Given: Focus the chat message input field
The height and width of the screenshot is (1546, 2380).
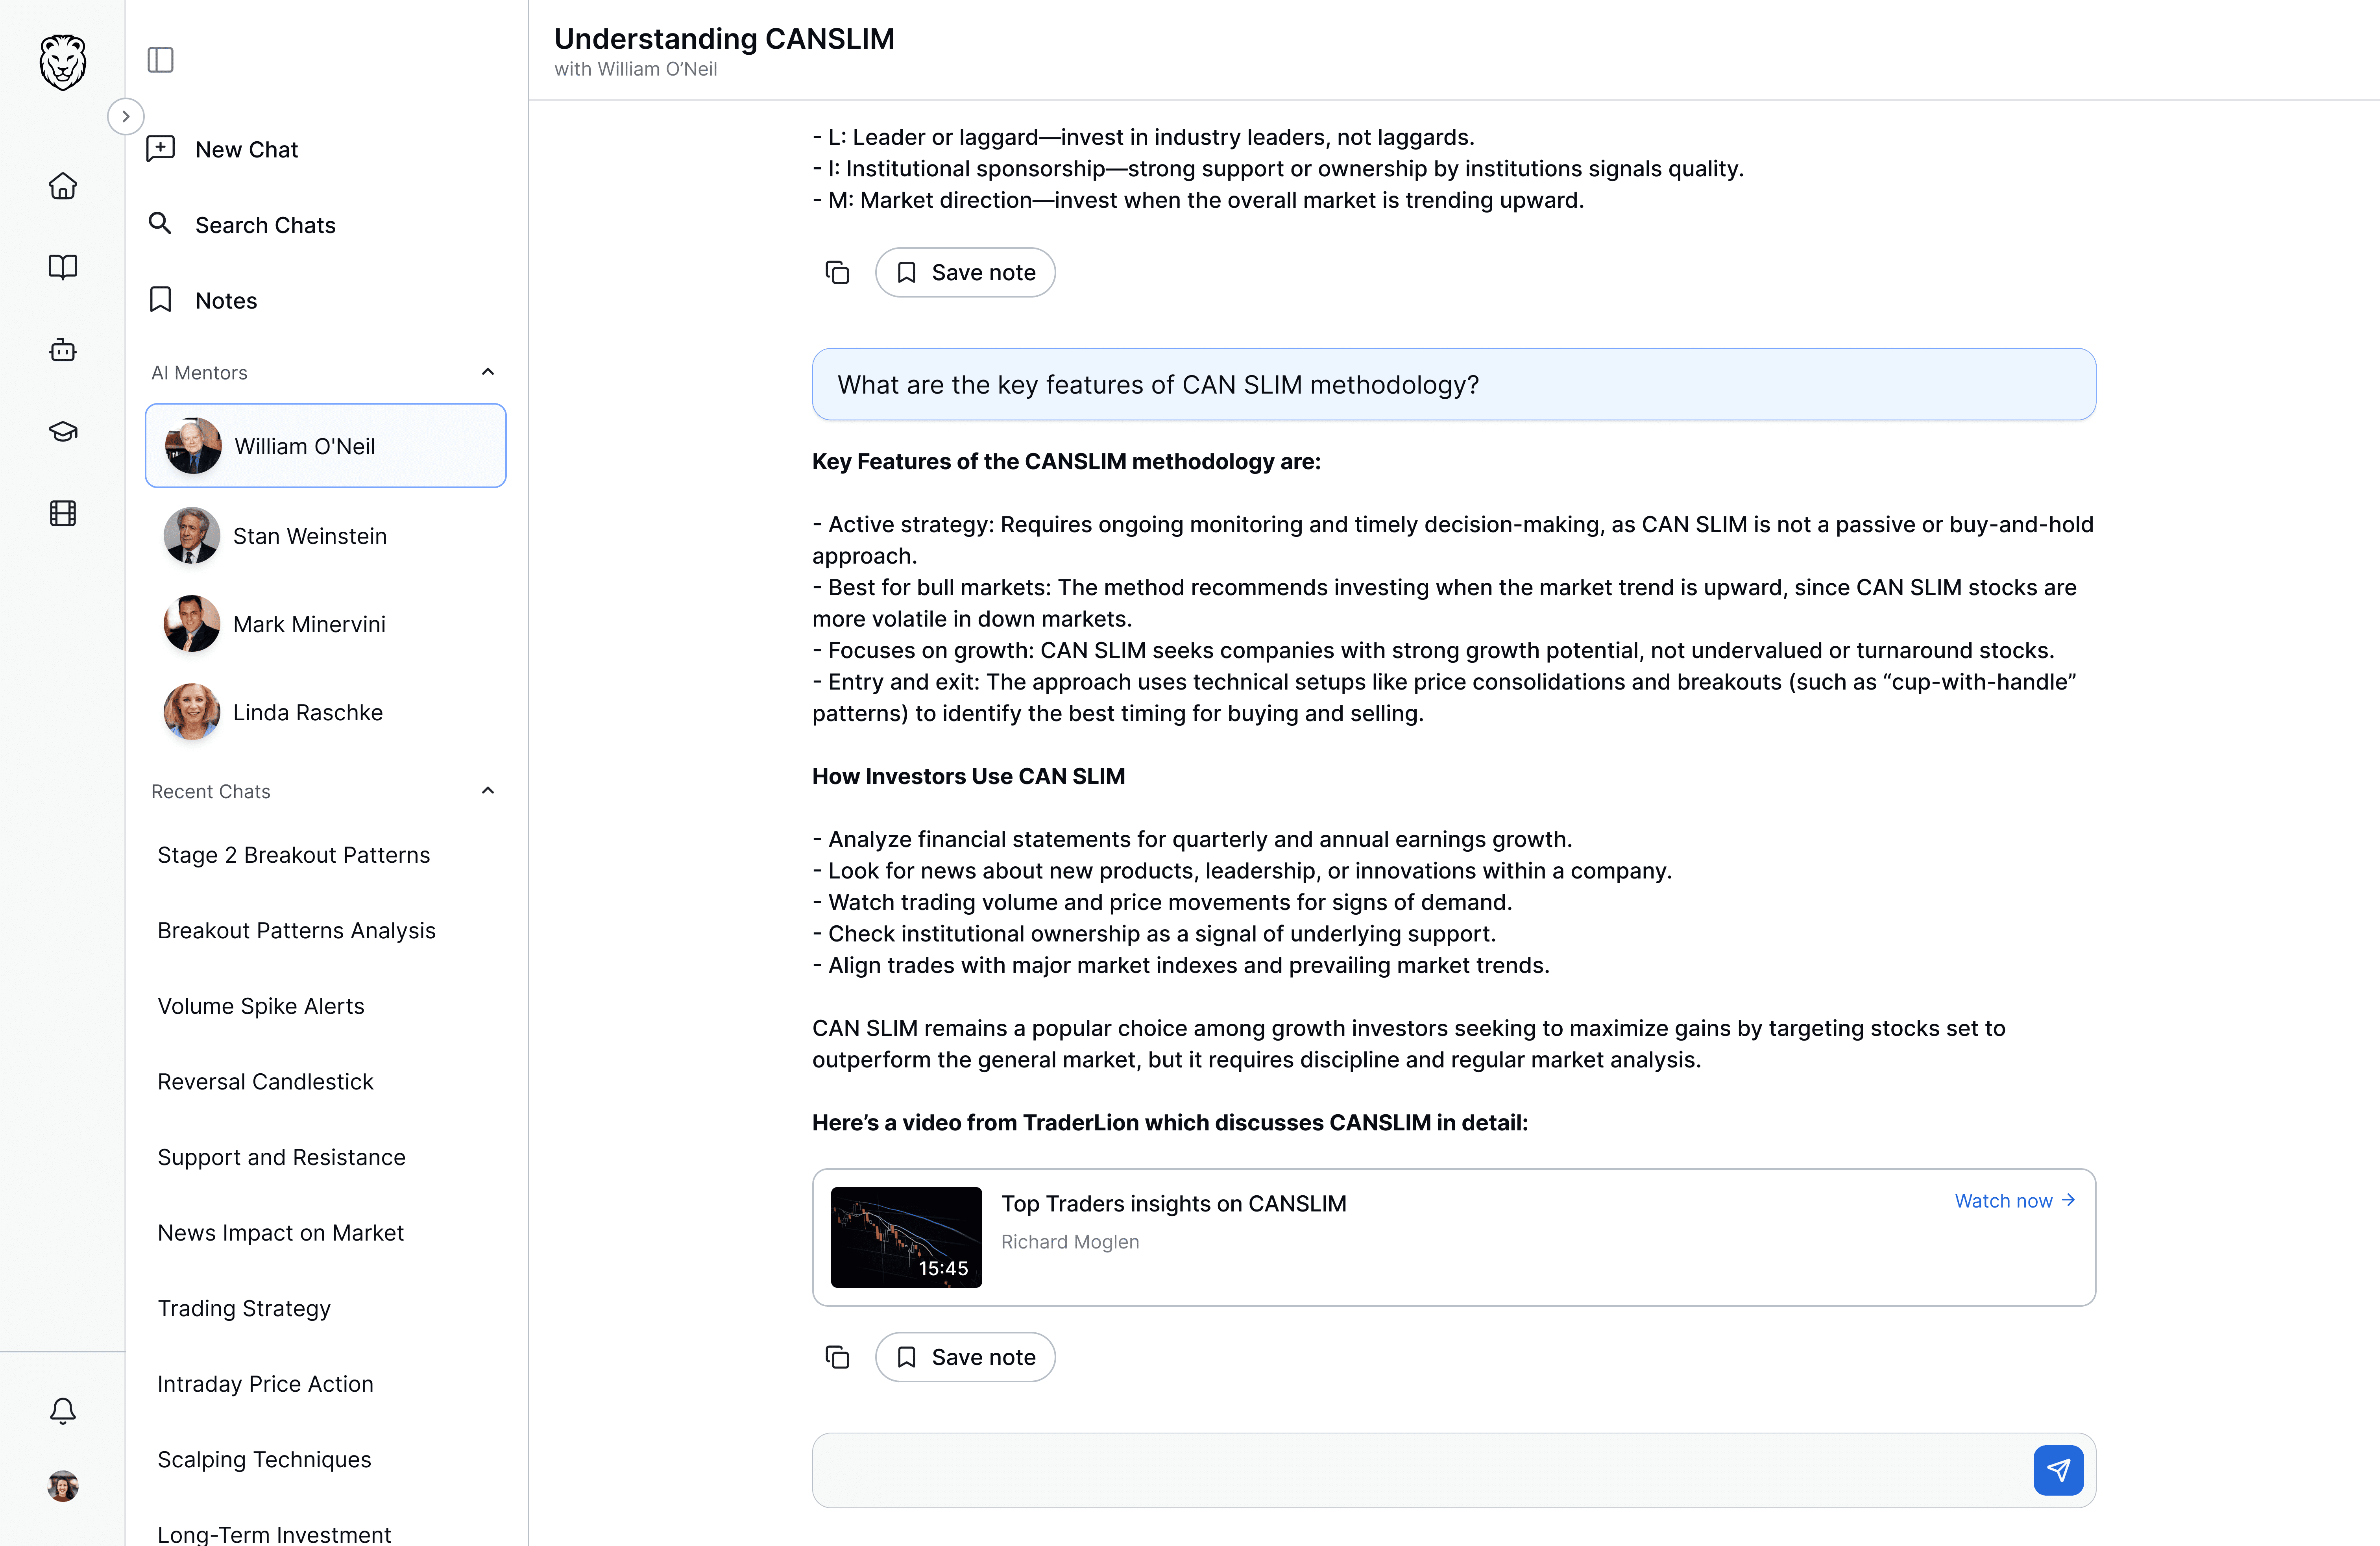Looking at the screenshot, I should tap(1420, 1470).
